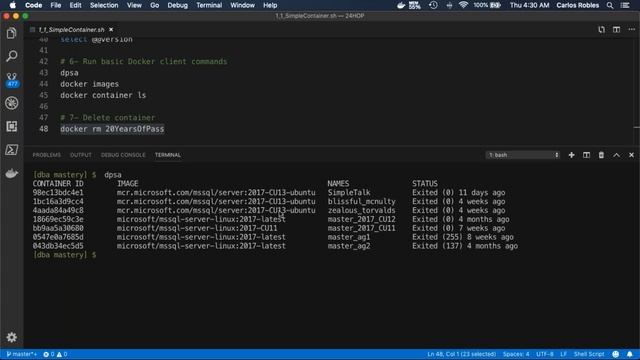The width and height of the screenshot is (640, 360).
Task: Change indentation via Spaces: 4
Action: click(x=516, y=354)
